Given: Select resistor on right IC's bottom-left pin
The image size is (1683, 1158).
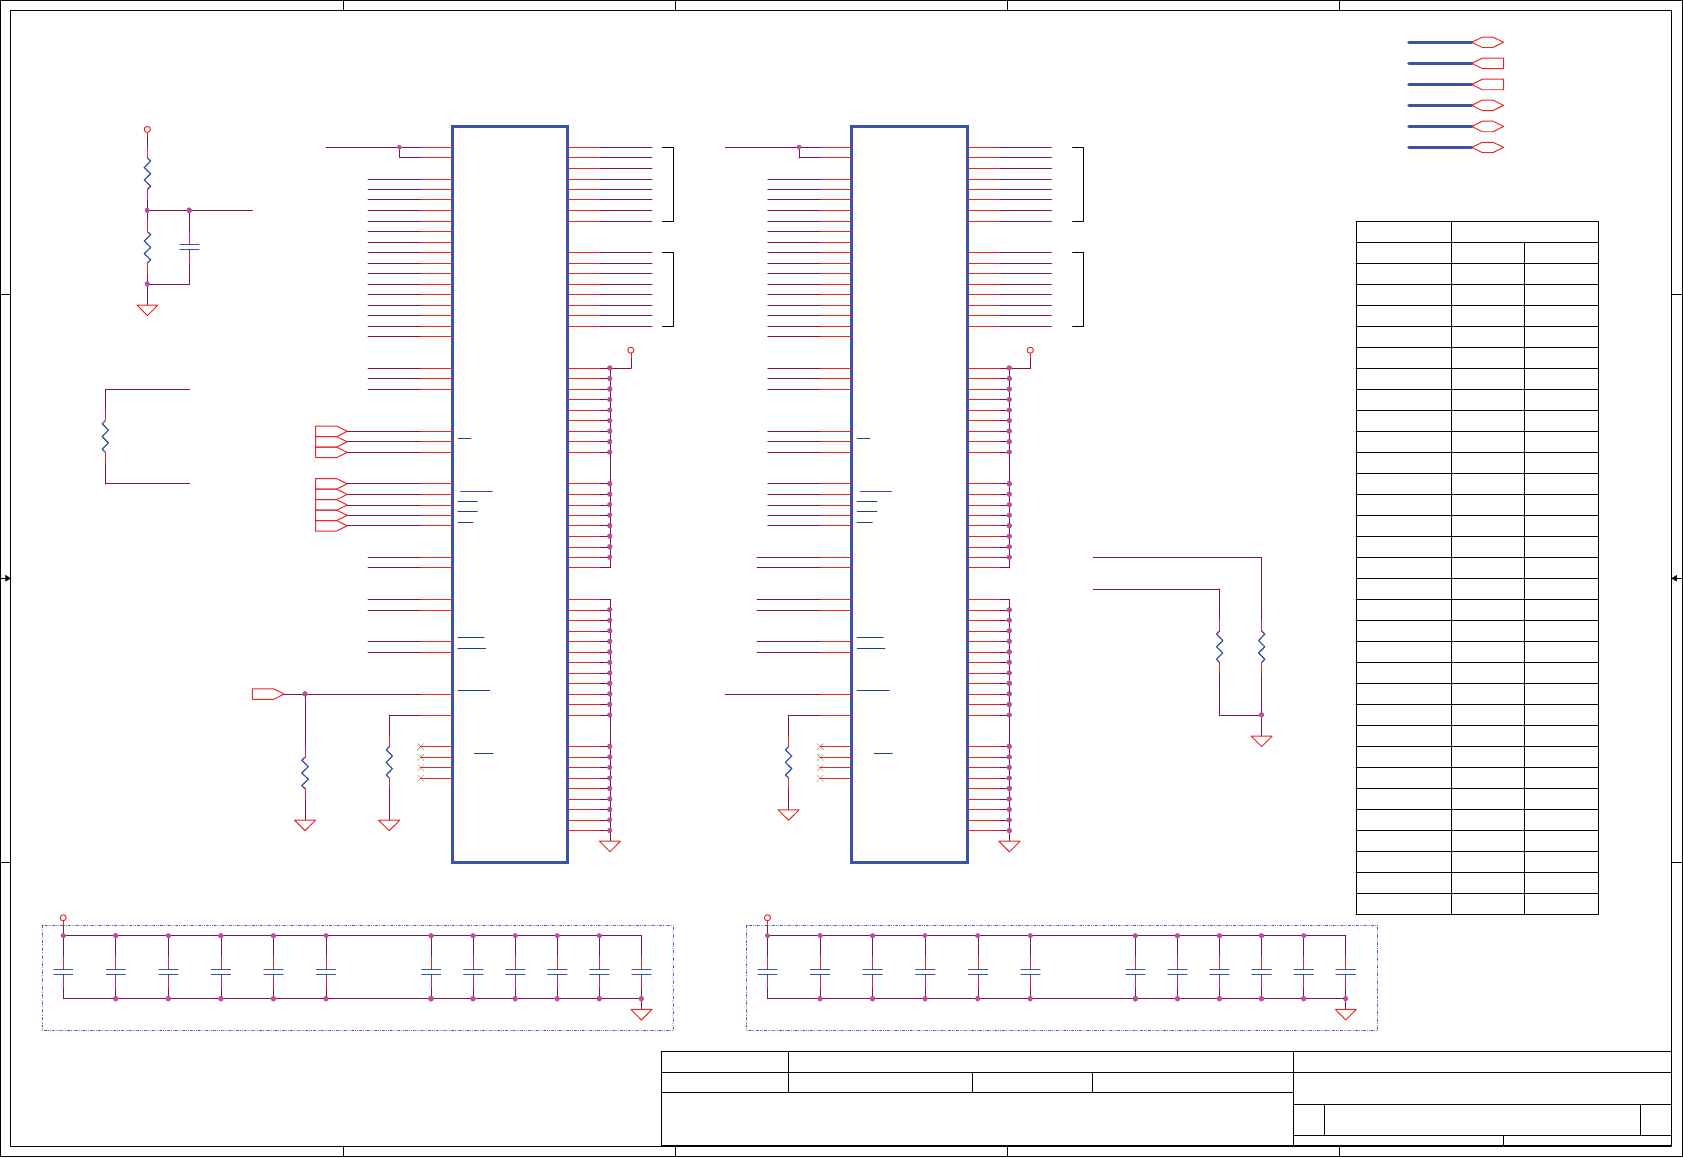Looking at the screenshot, I should click(788, 763).
